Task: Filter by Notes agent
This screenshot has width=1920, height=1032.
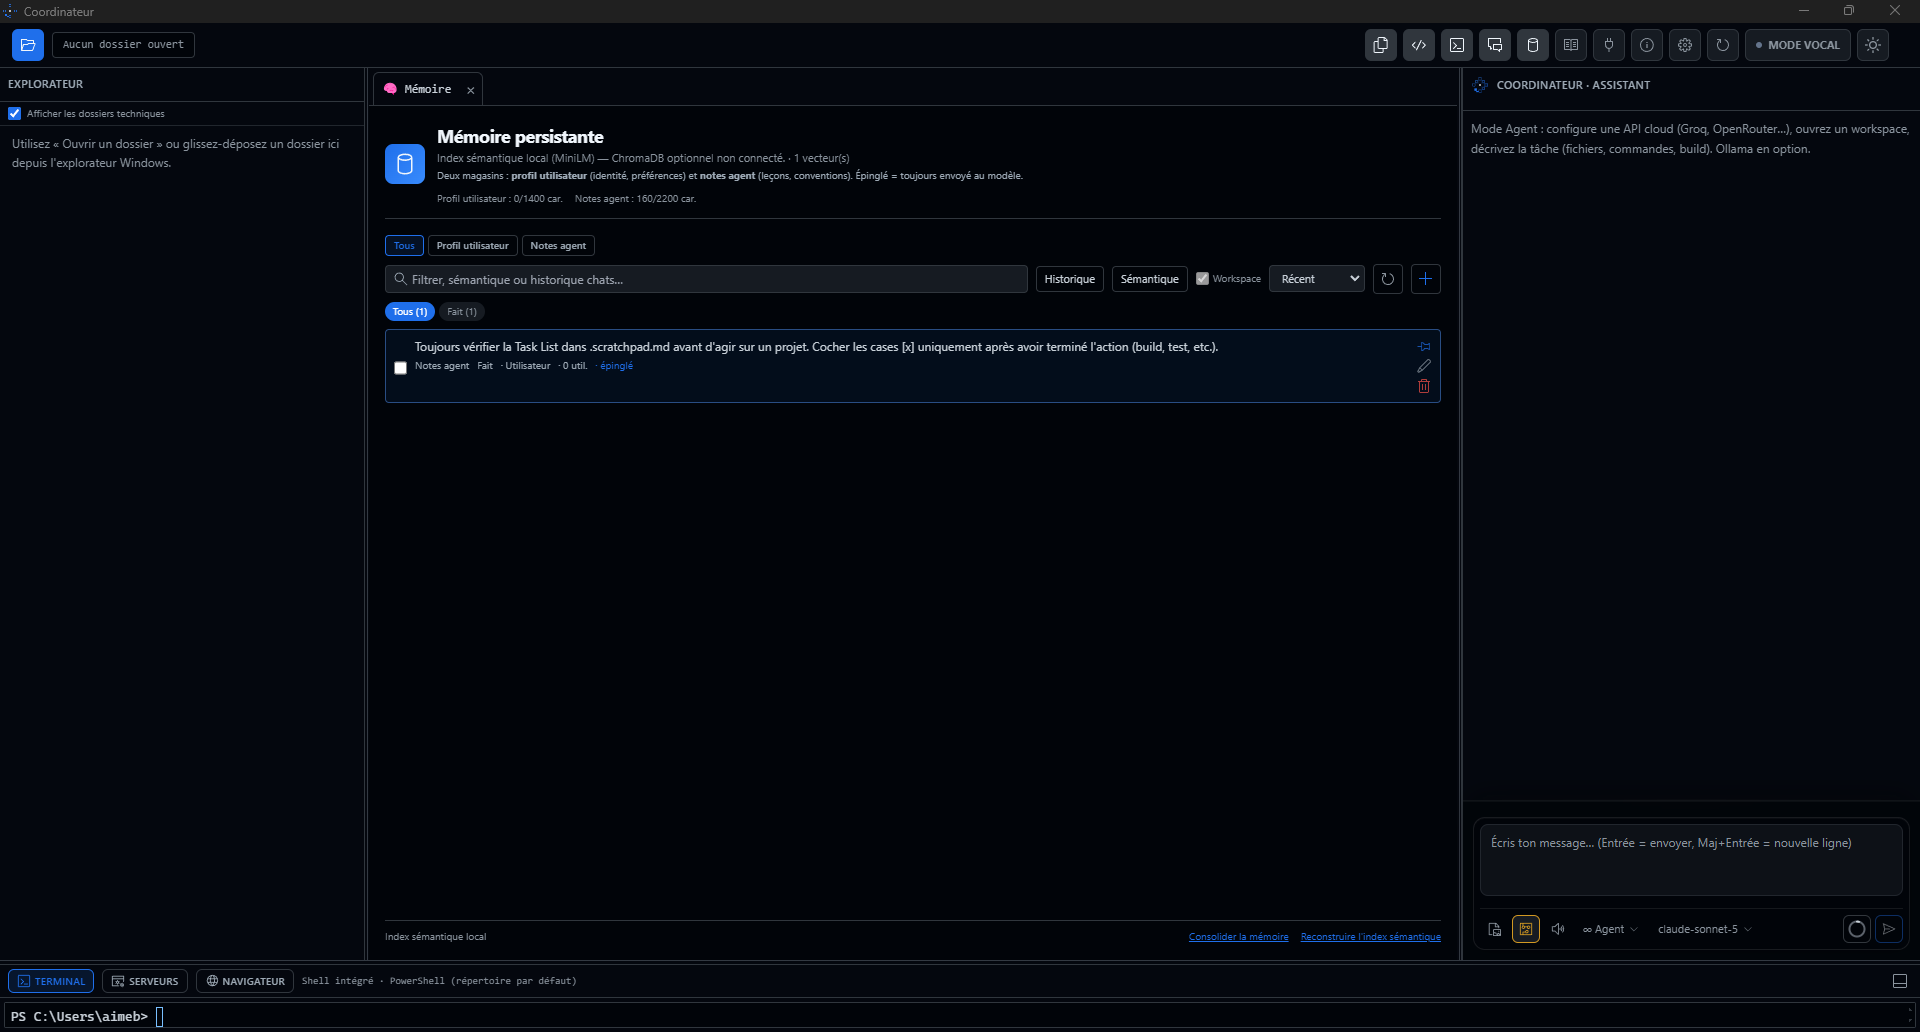Action: pos(558,245)
